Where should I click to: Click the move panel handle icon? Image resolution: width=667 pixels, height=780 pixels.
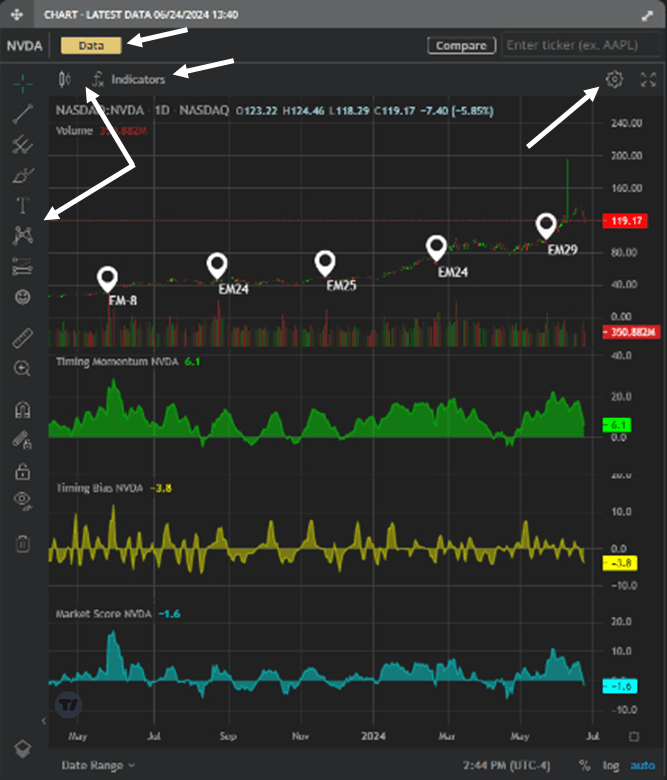pos(17,14)
